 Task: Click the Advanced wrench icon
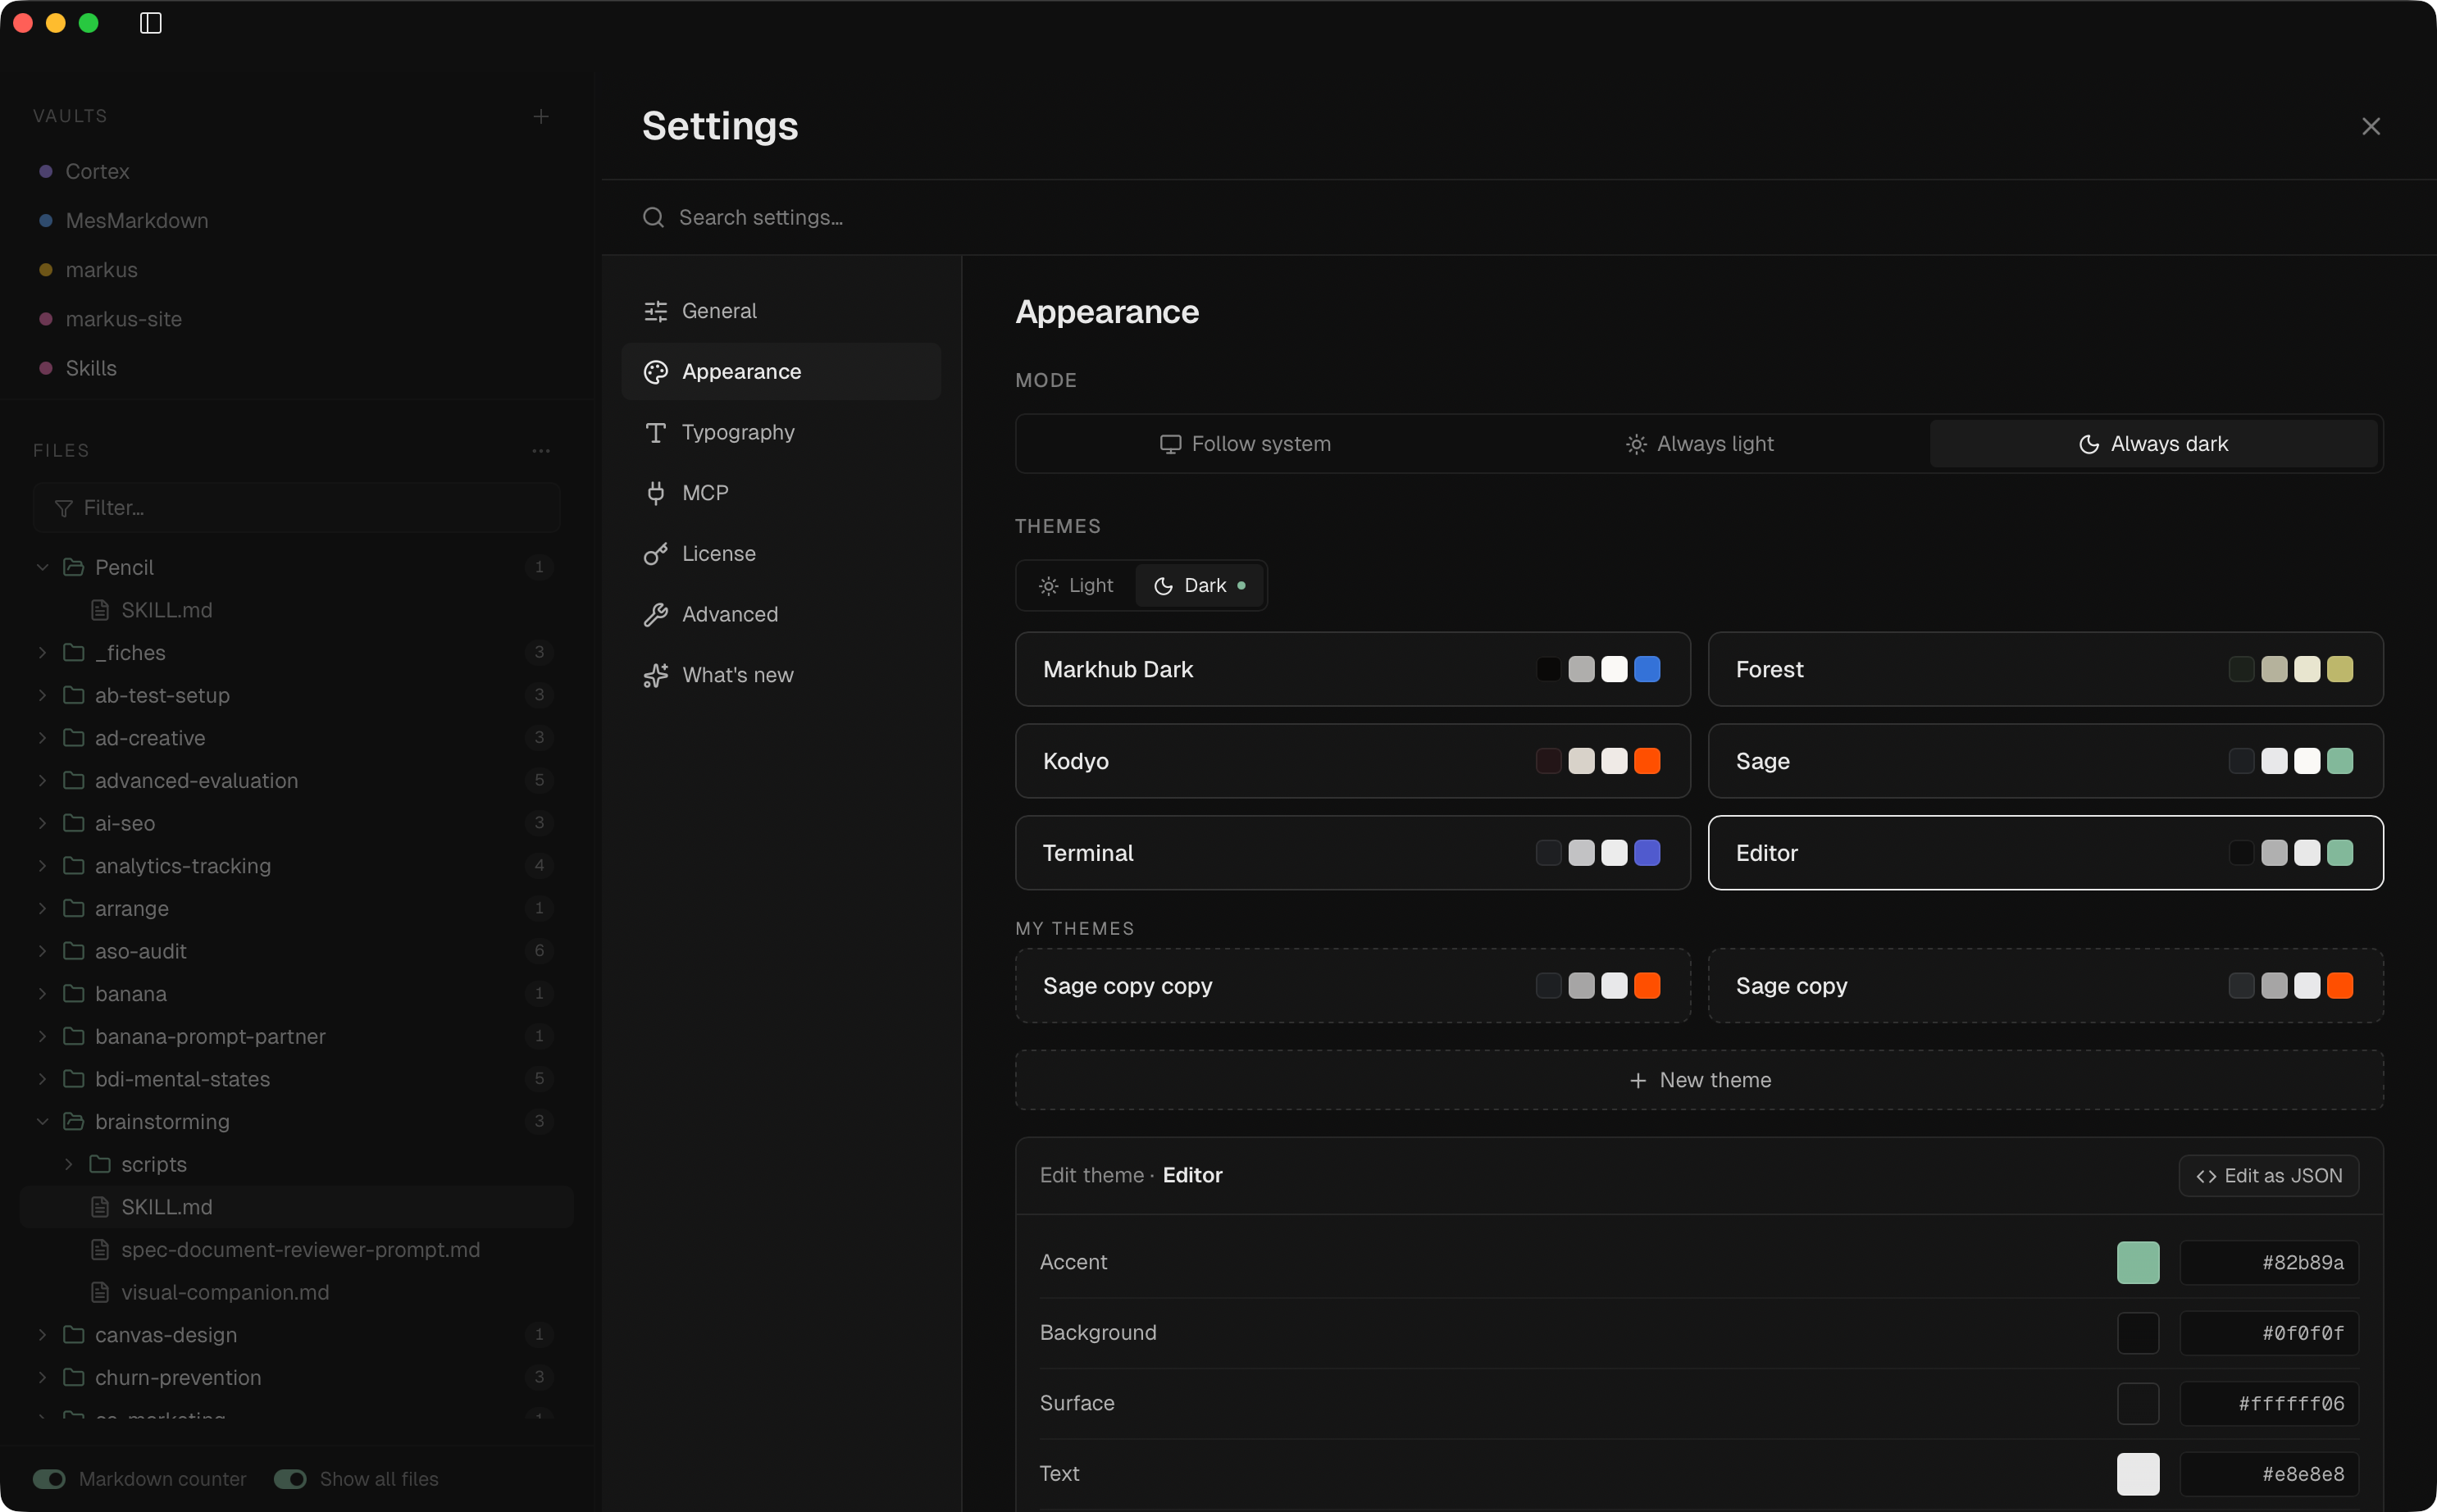(656, 614)
